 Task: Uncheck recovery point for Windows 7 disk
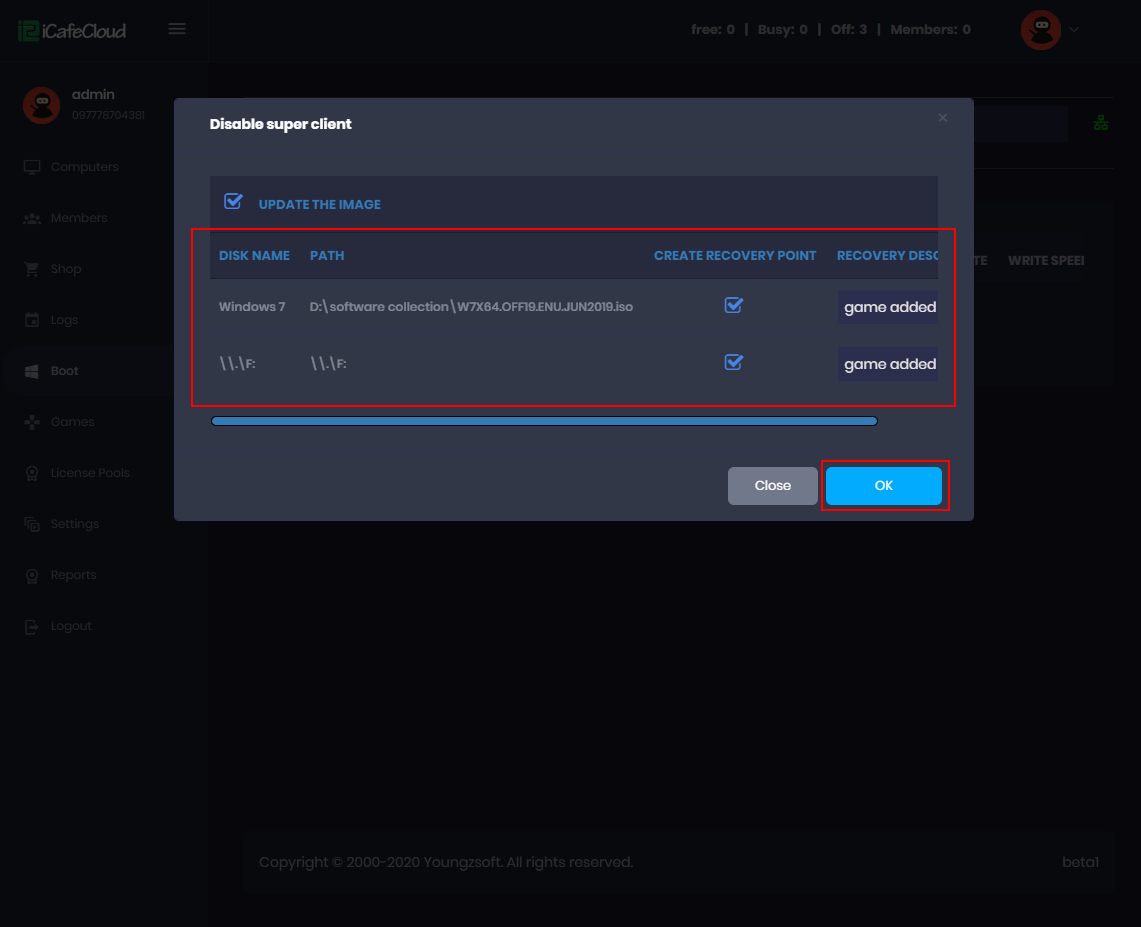(x=733, y=305)
